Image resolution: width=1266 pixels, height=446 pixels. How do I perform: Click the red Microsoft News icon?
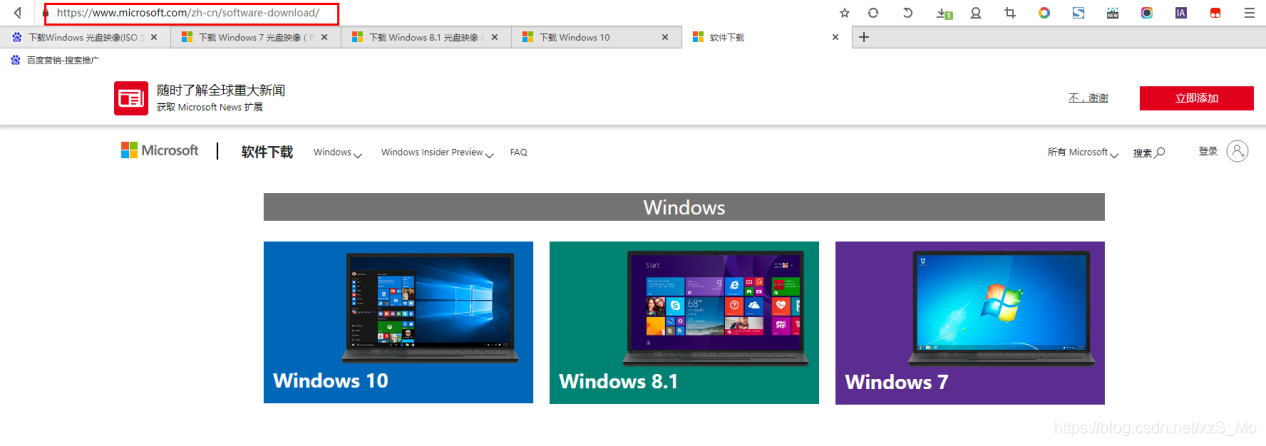pos(131,98)
